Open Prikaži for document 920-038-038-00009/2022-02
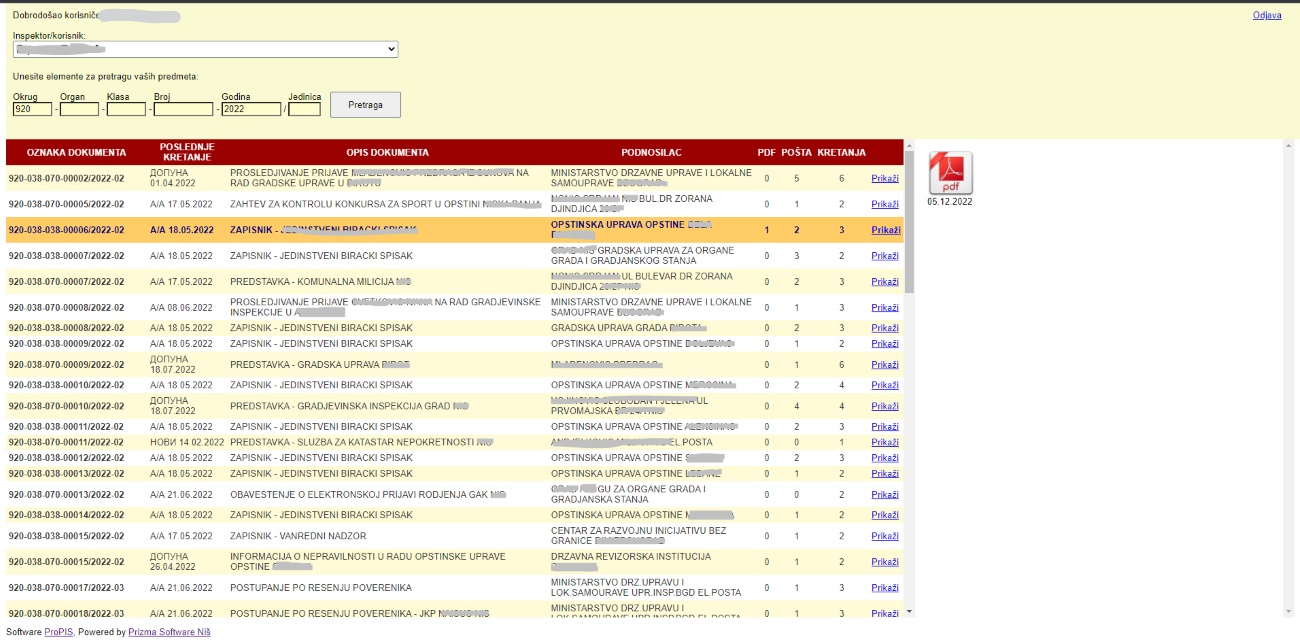This screenshot has height=640, width=1300. 885,344
